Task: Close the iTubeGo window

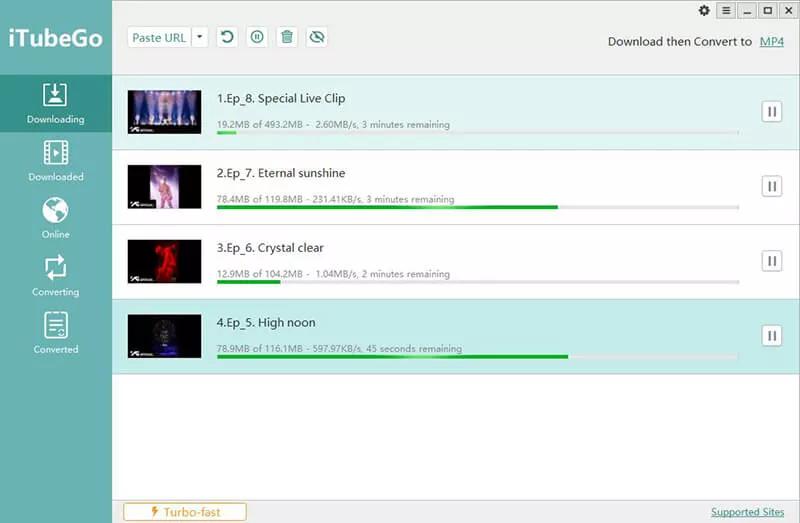Action: [789, 11]
